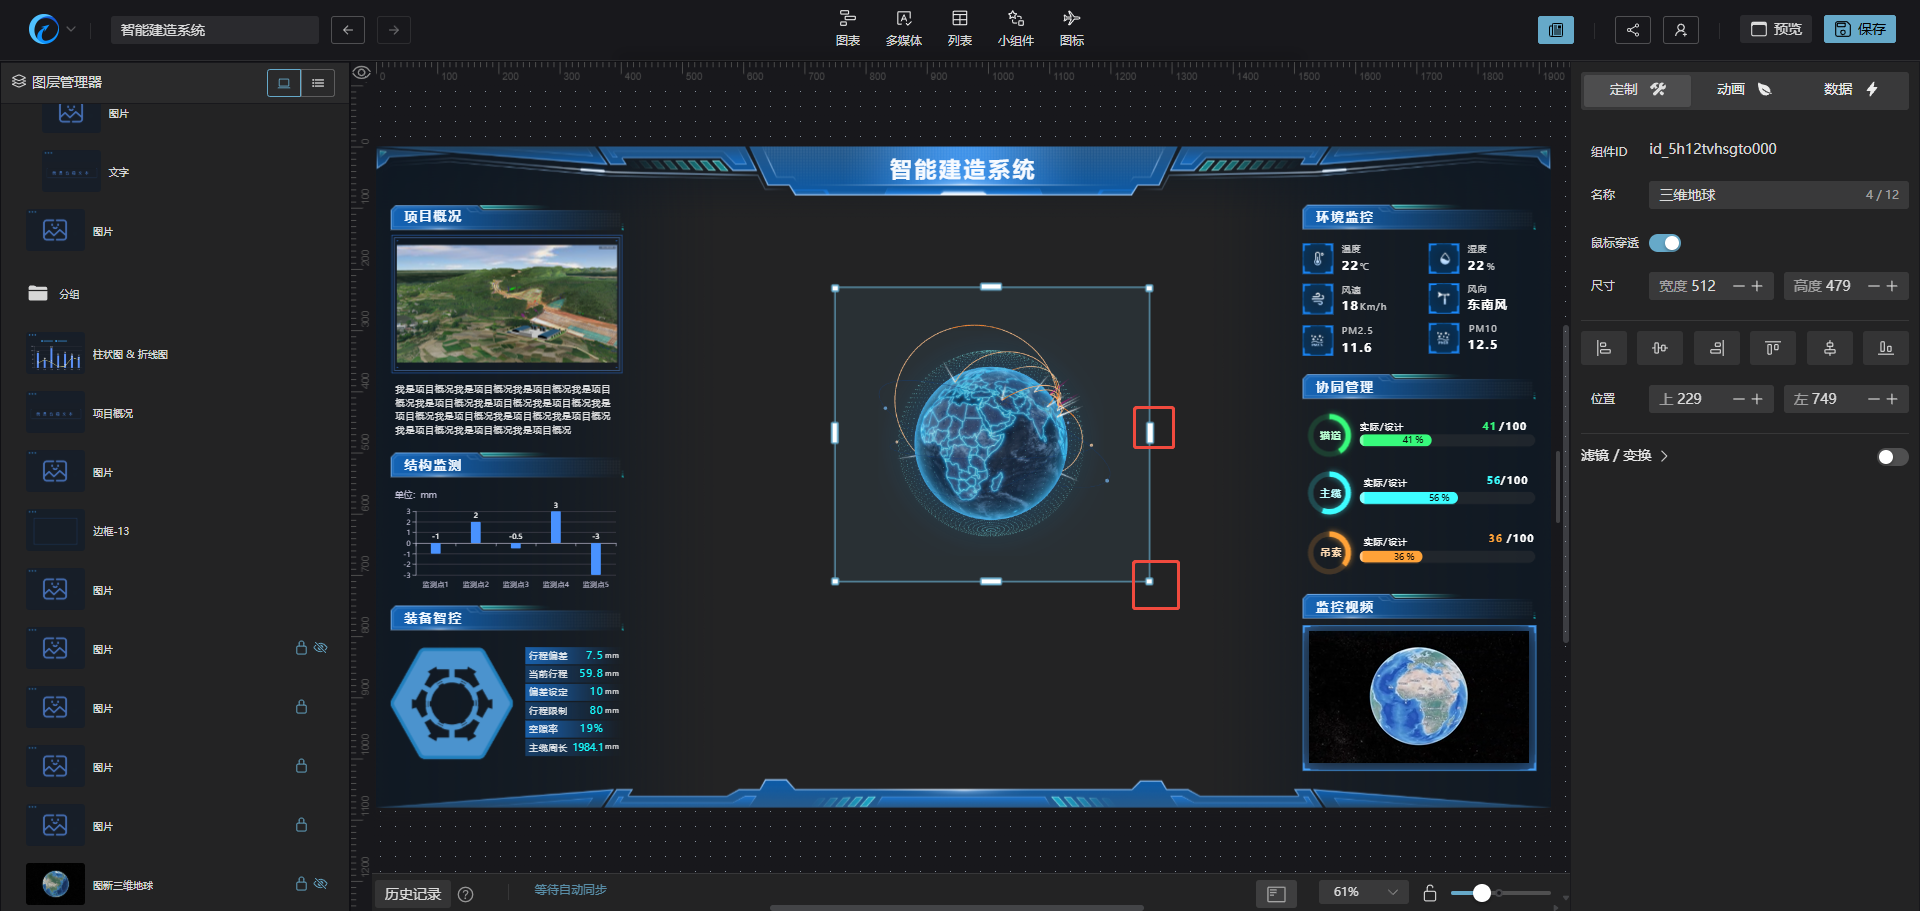Open the user account icon
Screen dimensions: 1920x911
[x=1680, y=30]
